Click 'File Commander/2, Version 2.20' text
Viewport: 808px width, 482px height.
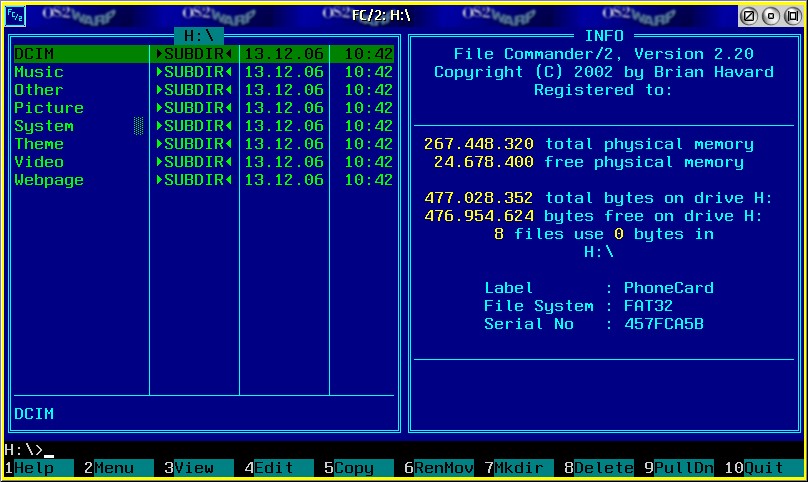pyautogui.click(x=603, y=54)
